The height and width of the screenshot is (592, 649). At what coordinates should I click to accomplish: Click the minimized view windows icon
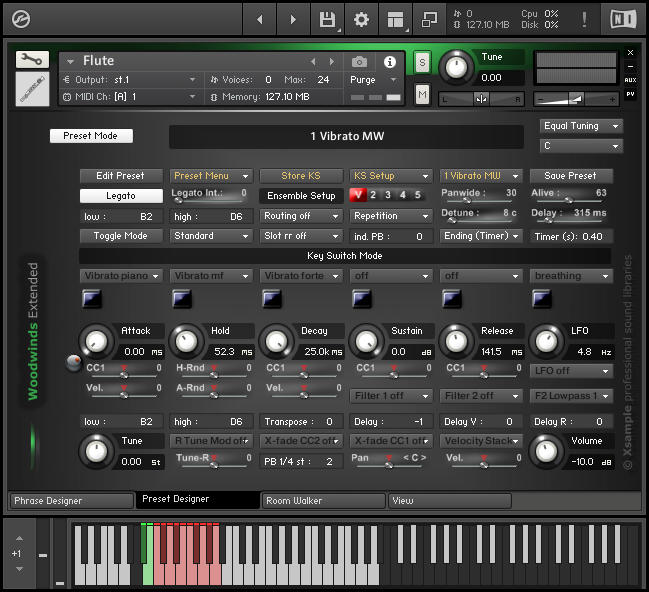pos(429,19)
